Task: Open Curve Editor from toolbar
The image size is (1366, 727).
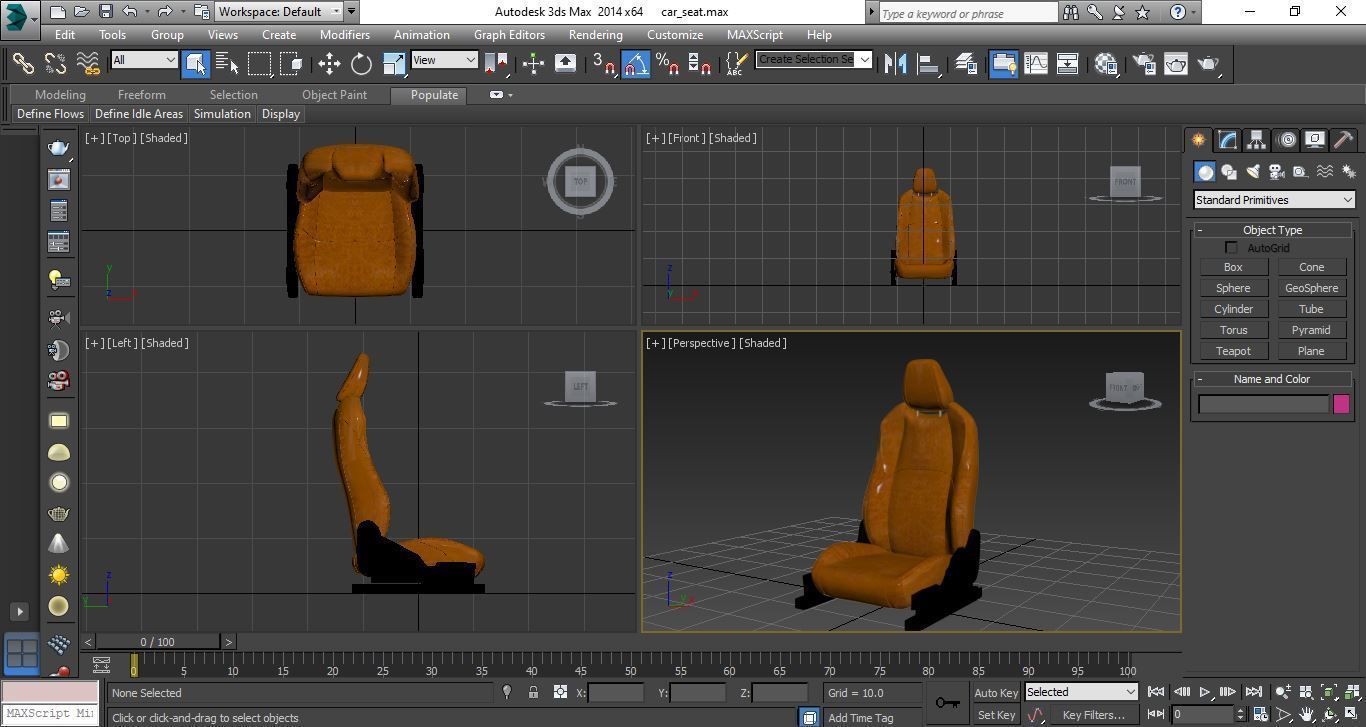Action: tap(1036, 63)
